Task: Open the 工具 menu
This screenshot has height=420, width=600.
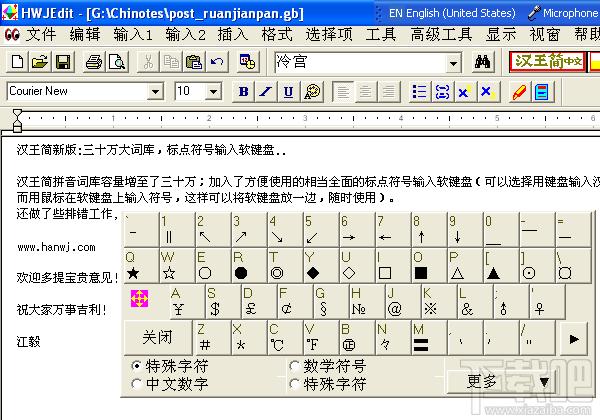Action: point(381,35)
